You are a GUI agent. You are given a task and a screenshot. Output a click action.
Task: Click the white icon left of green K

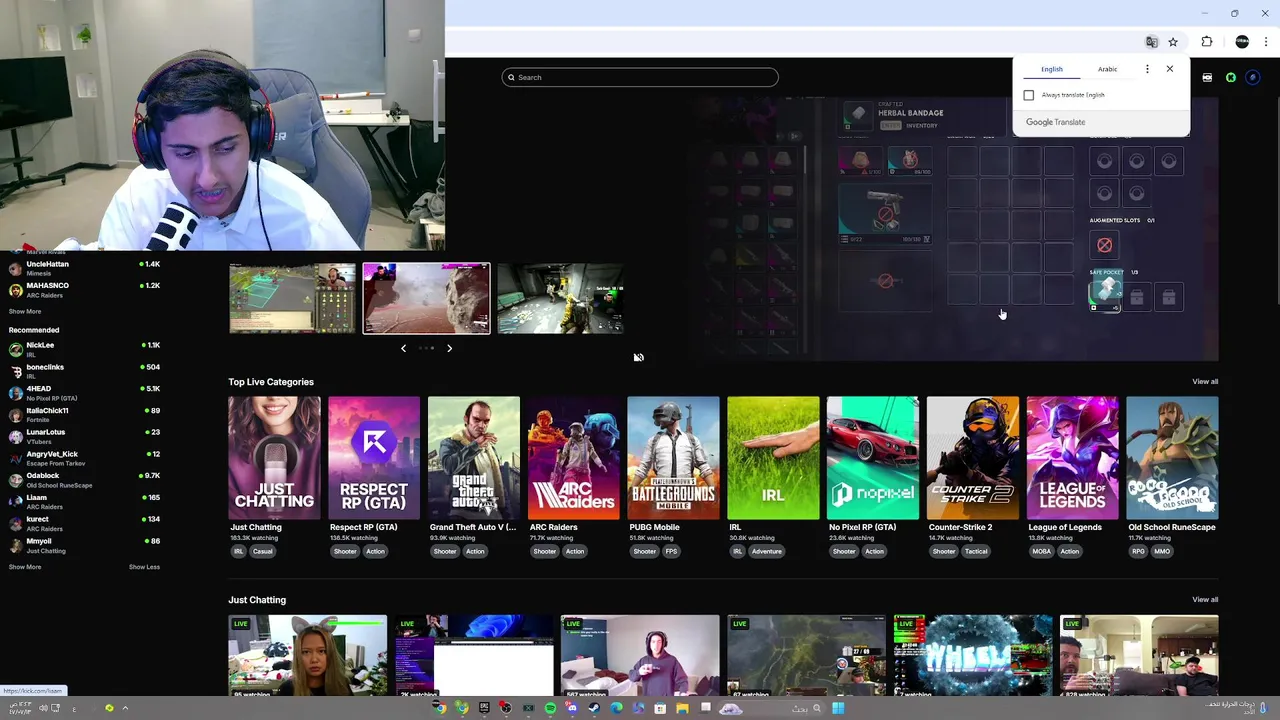point(1207,77)
